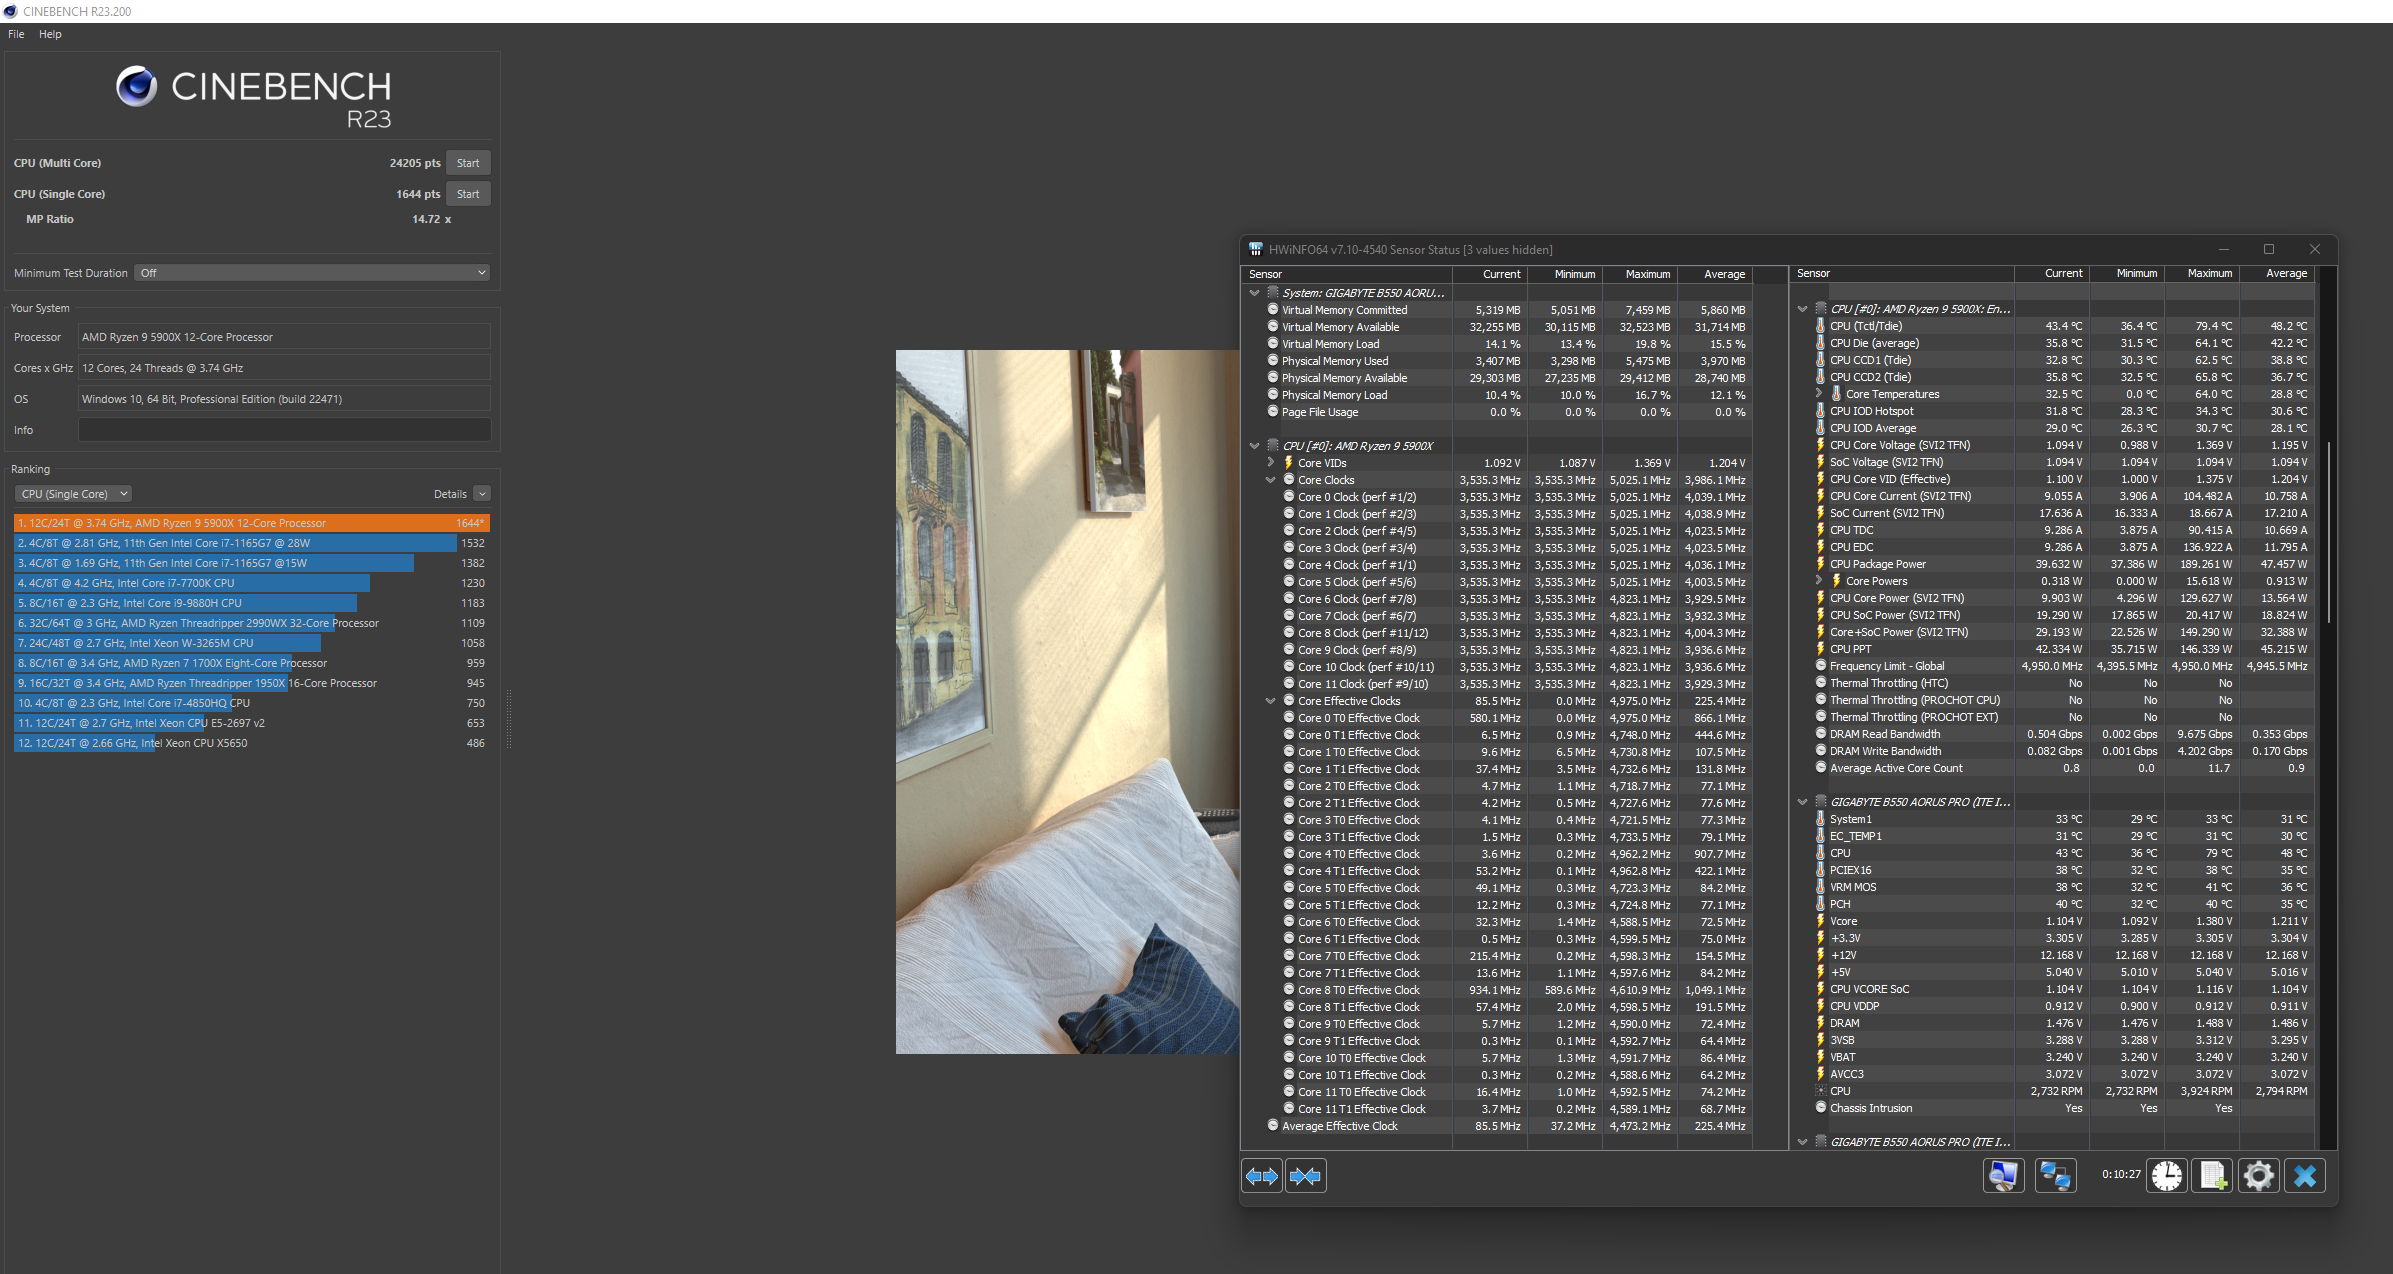Open HWiNFO sensor settings gear
Image resolution: width=2393 pixels, height=1274 pixels.
point(2258,1176)
